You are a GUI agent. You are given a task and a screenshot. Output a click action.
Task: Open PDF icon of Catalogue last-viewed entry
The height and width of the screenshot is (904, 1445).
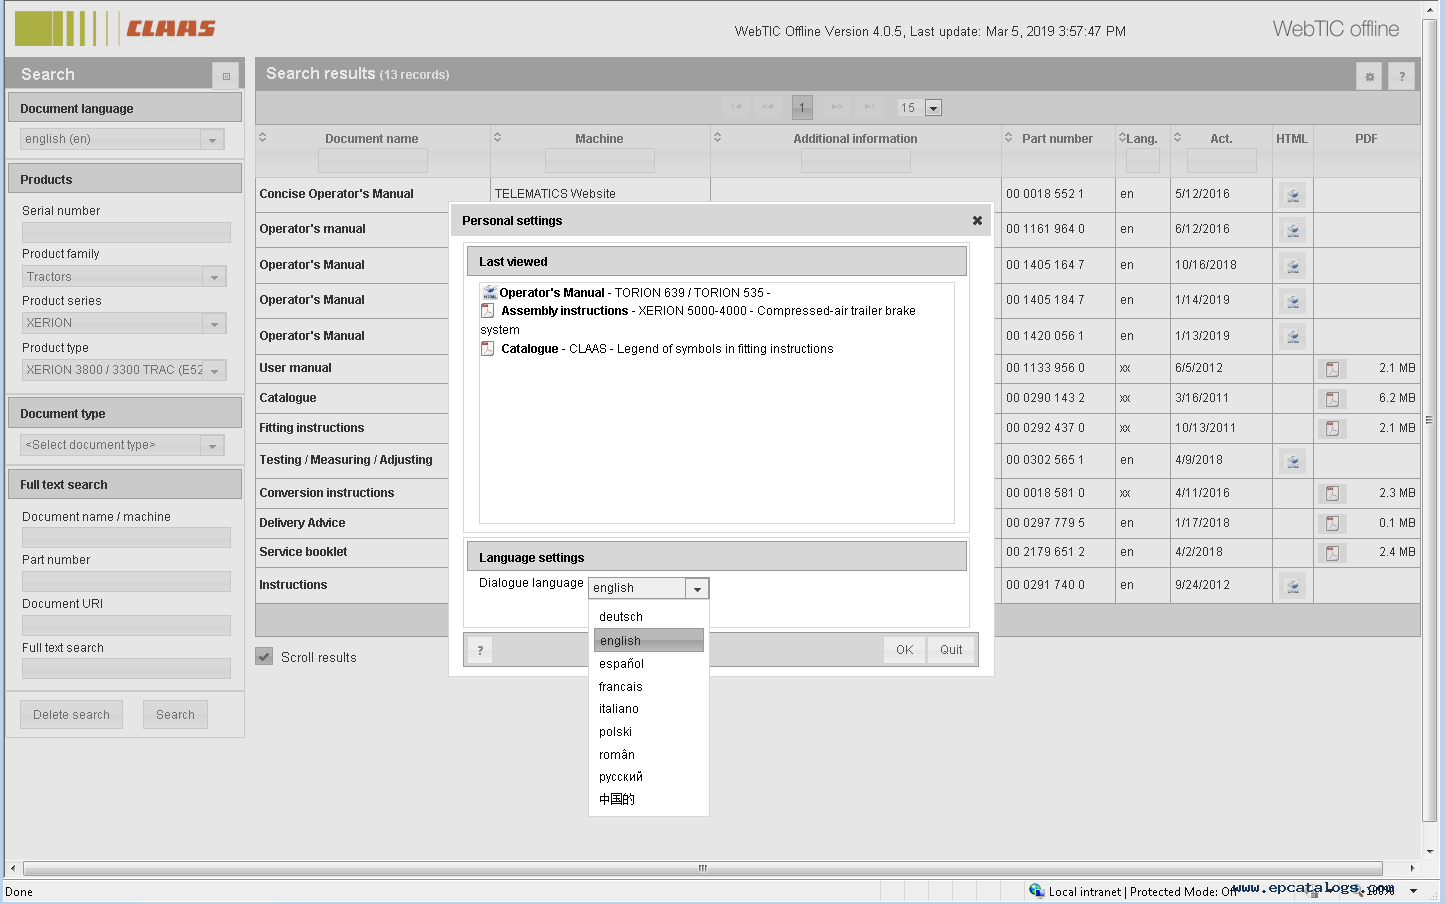[488, 349]
